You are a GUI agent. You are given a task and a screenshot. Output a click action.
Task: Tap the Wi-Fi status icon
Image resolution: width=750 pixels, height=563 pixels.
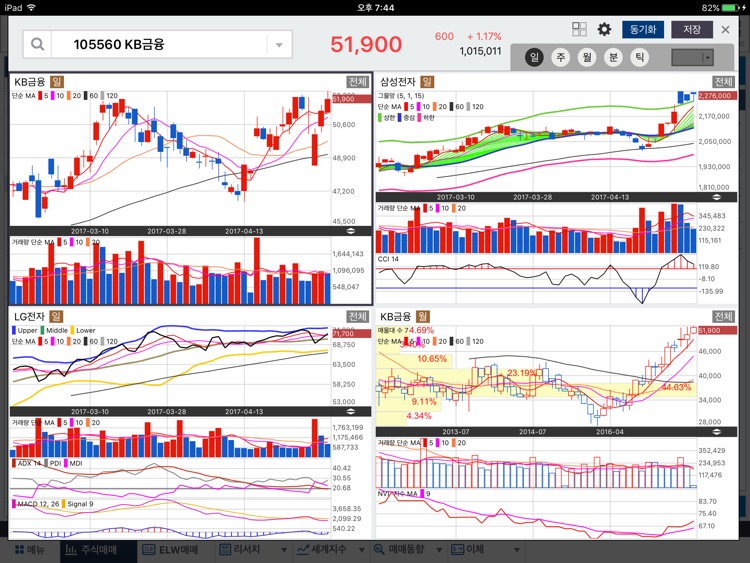point(32,8)
